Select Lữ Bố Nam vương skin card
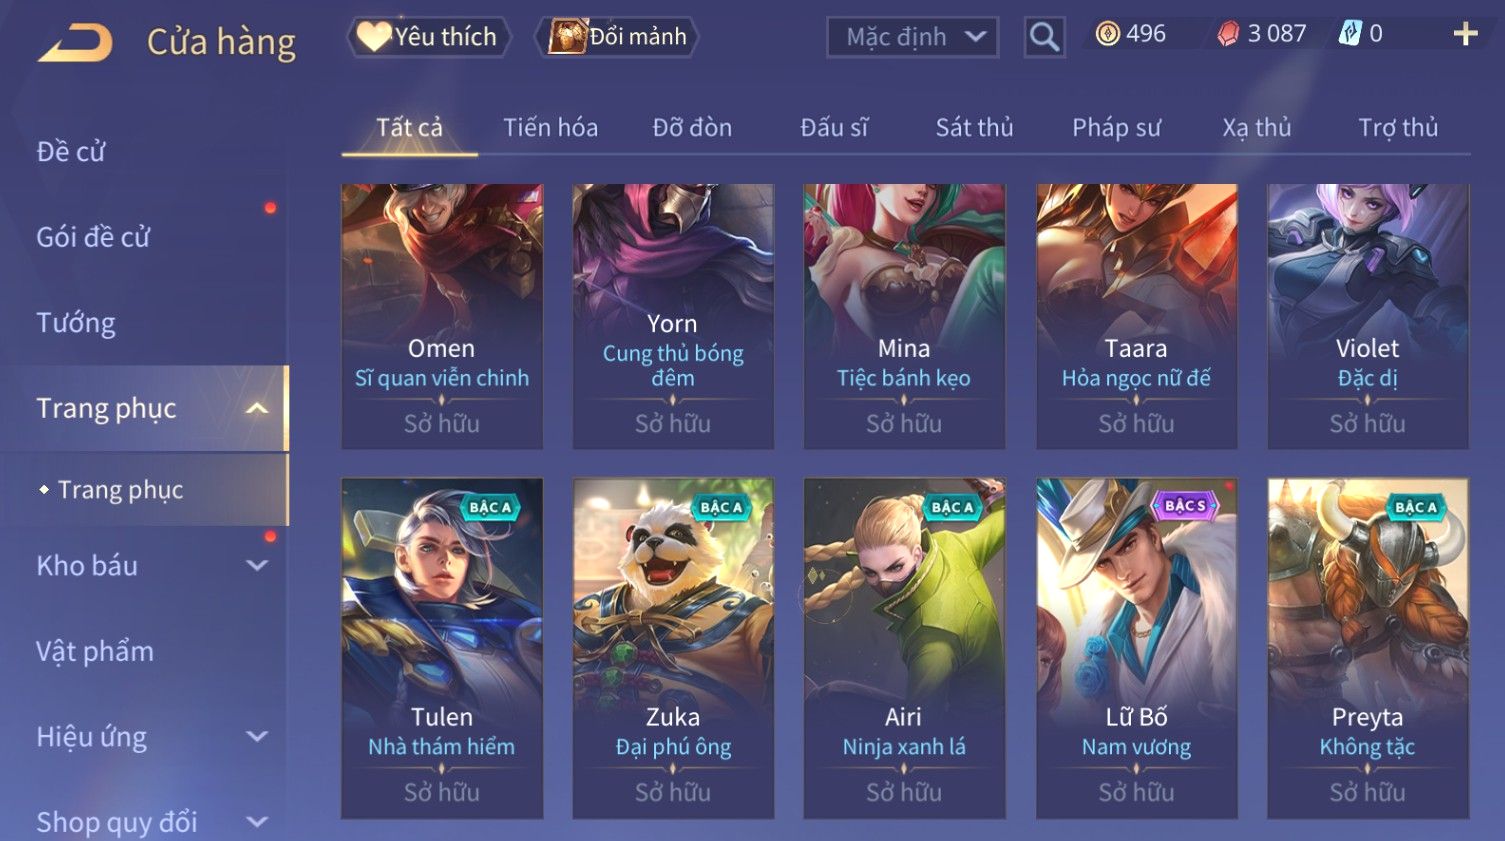 [1136, 648]
